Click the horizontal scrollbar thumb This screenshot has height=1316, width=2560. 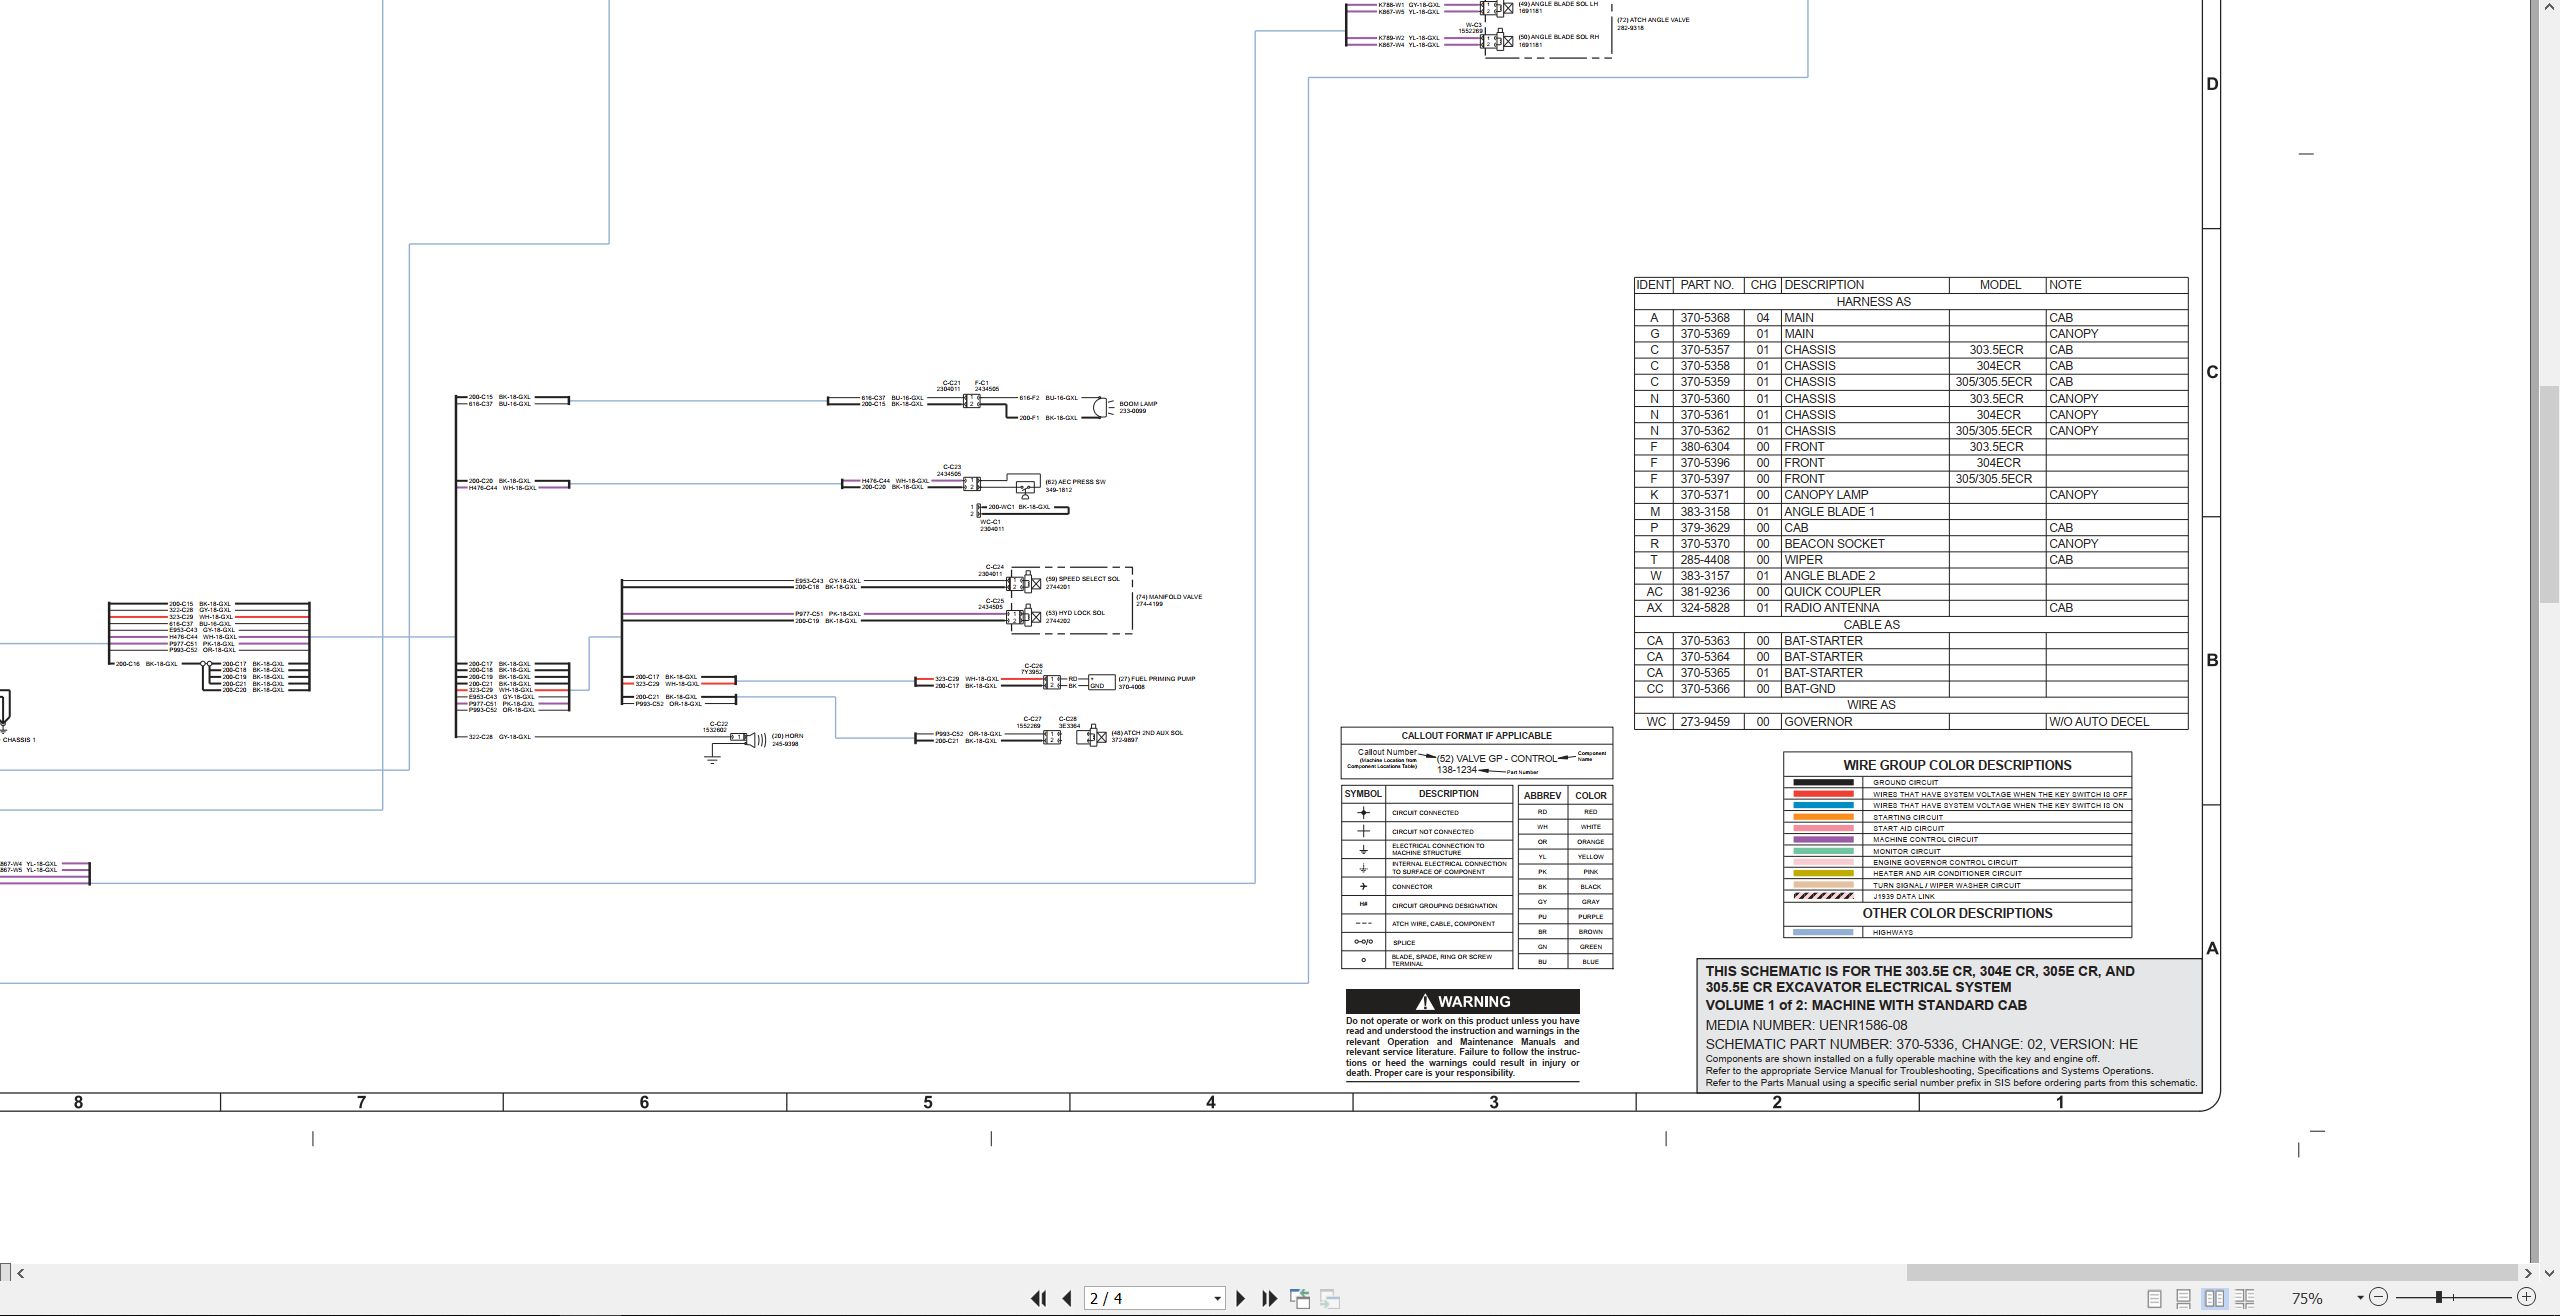(x=2211, y=1273)
